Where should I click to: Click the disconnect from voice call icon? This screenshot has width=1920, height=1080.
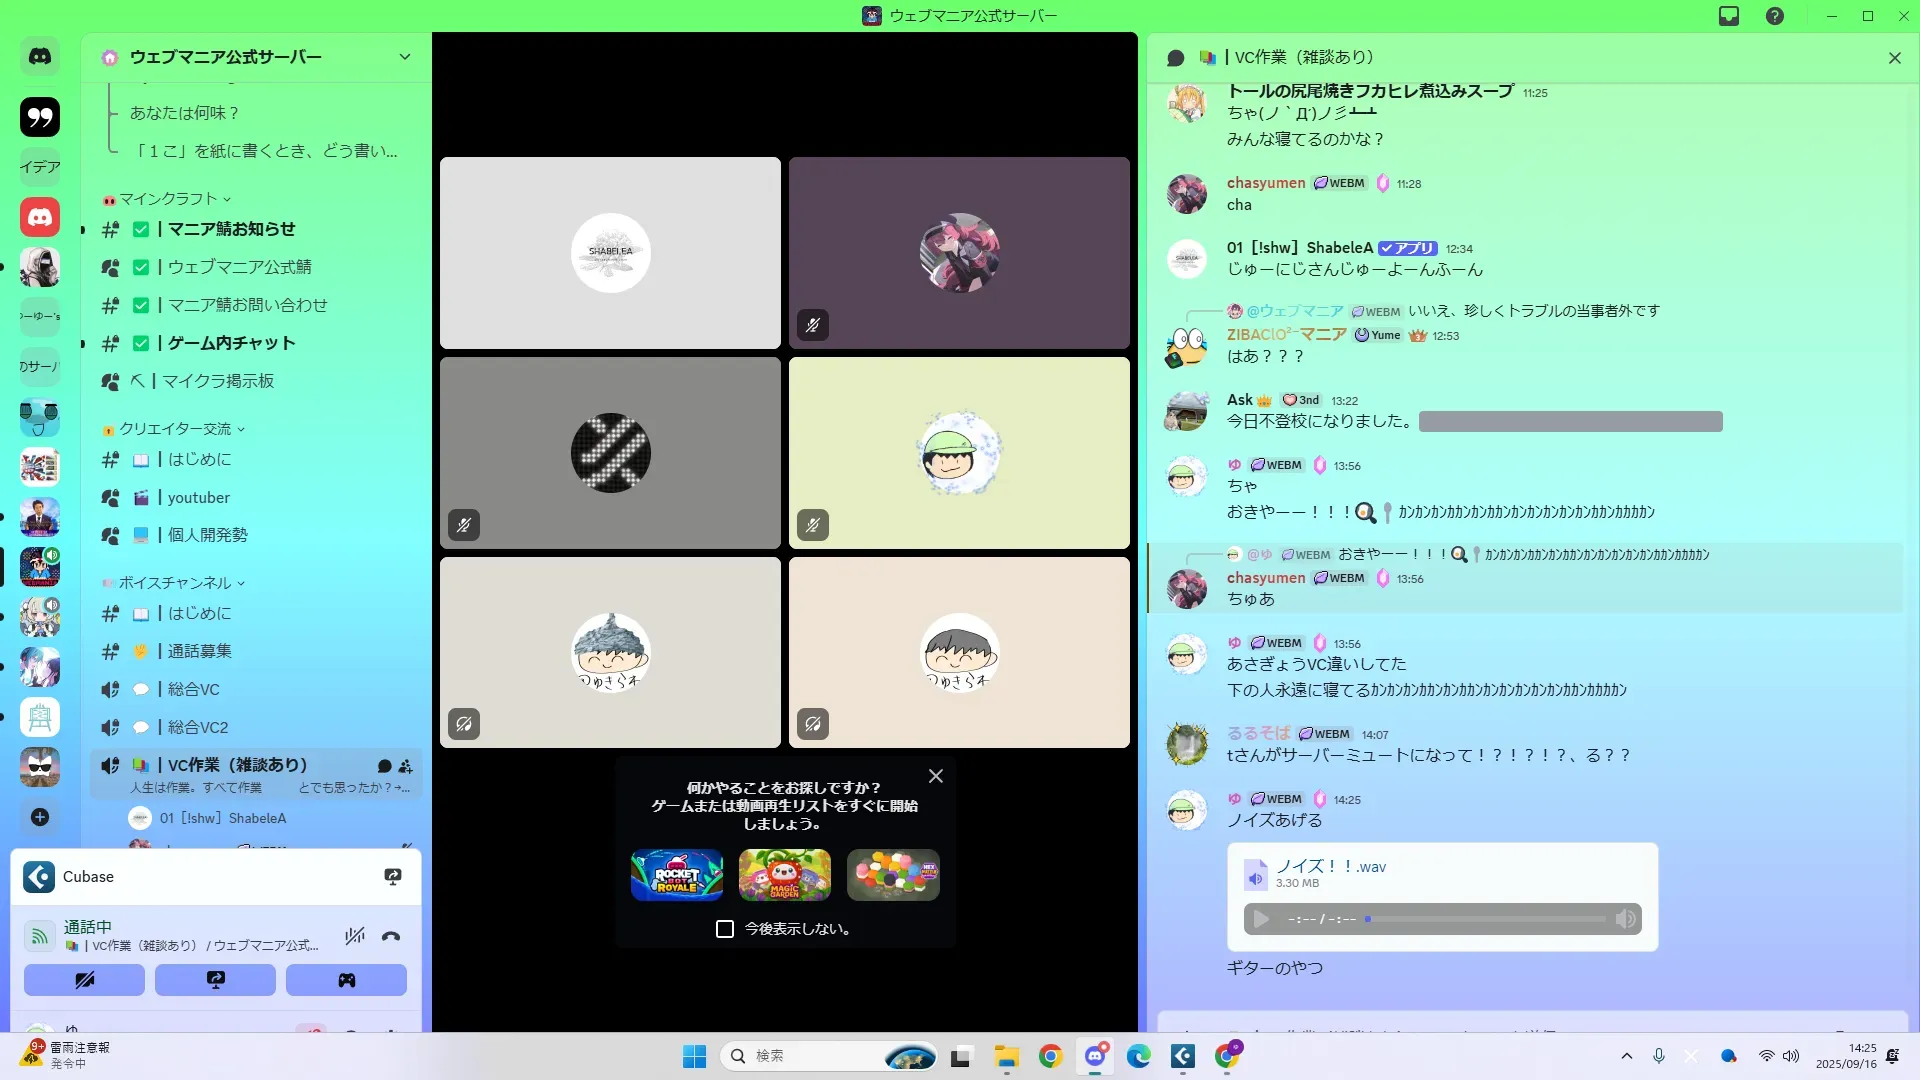(391, 936)
